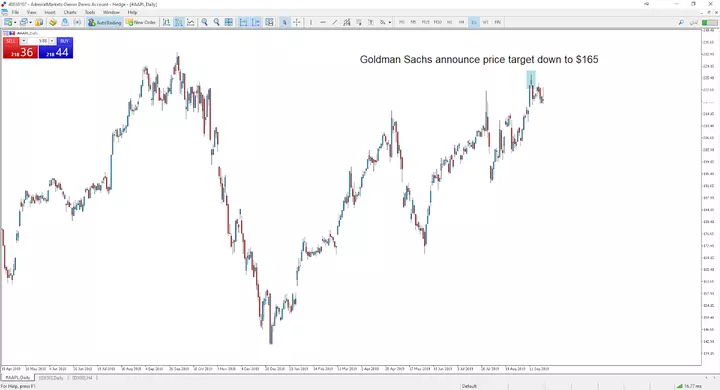The width and height of the screenshot is (720, 390).
Task: Select the horizontal line drawing tool
Action: pos(323,22)
